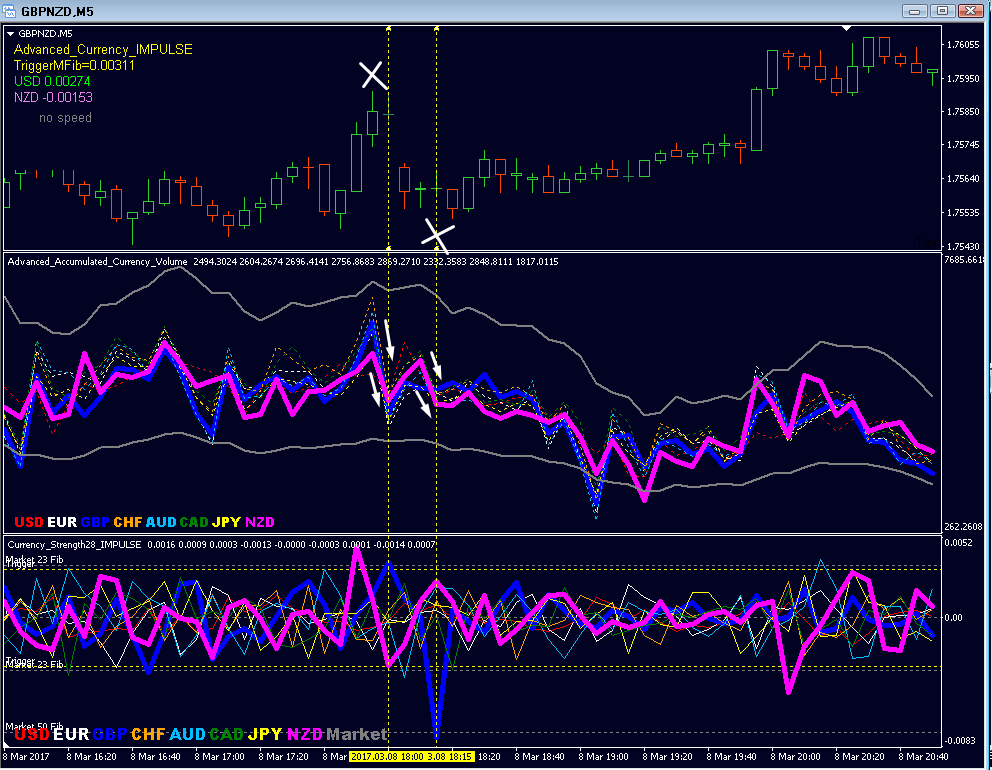Click the Advanced_Accumulated_Currency_Volume indicator title
992x770 pixels.
pos(97,261)
